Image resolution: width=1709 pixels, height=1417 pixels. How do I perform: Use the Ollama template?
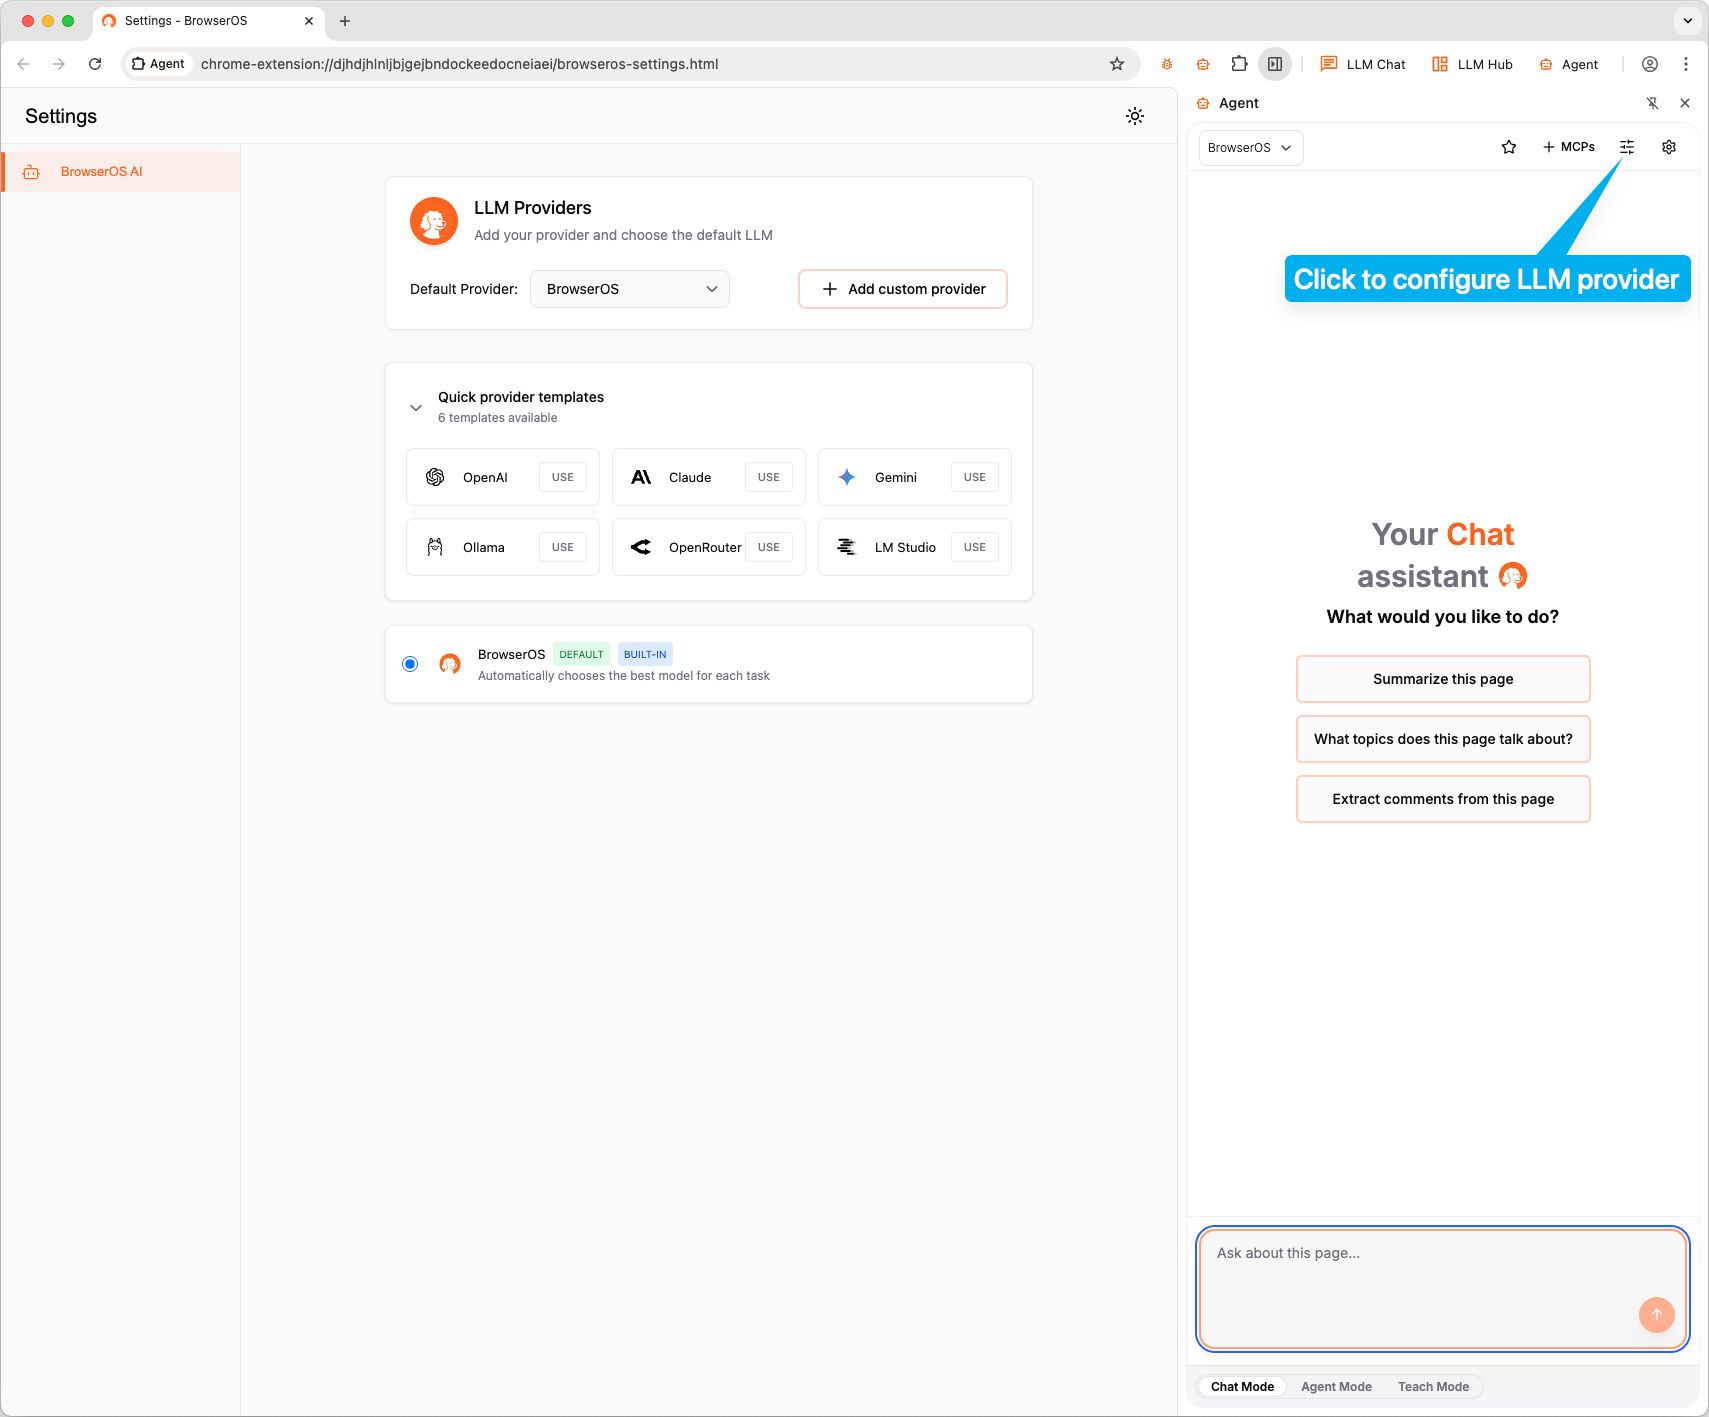point(563,547)
